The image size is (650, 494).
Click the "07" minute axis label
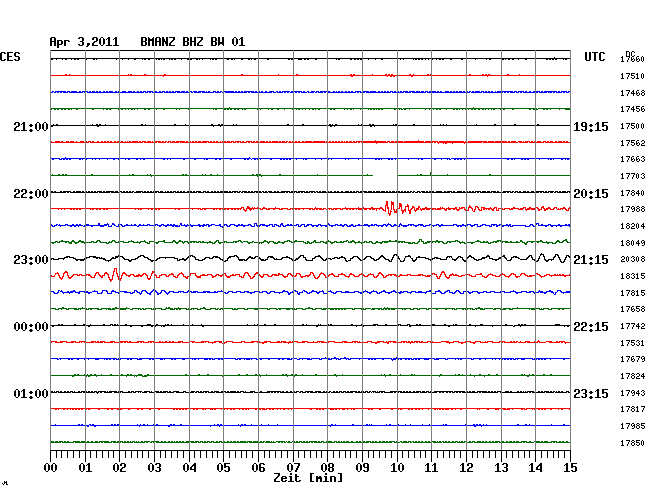pyautogui.click(x=293, y=468)
